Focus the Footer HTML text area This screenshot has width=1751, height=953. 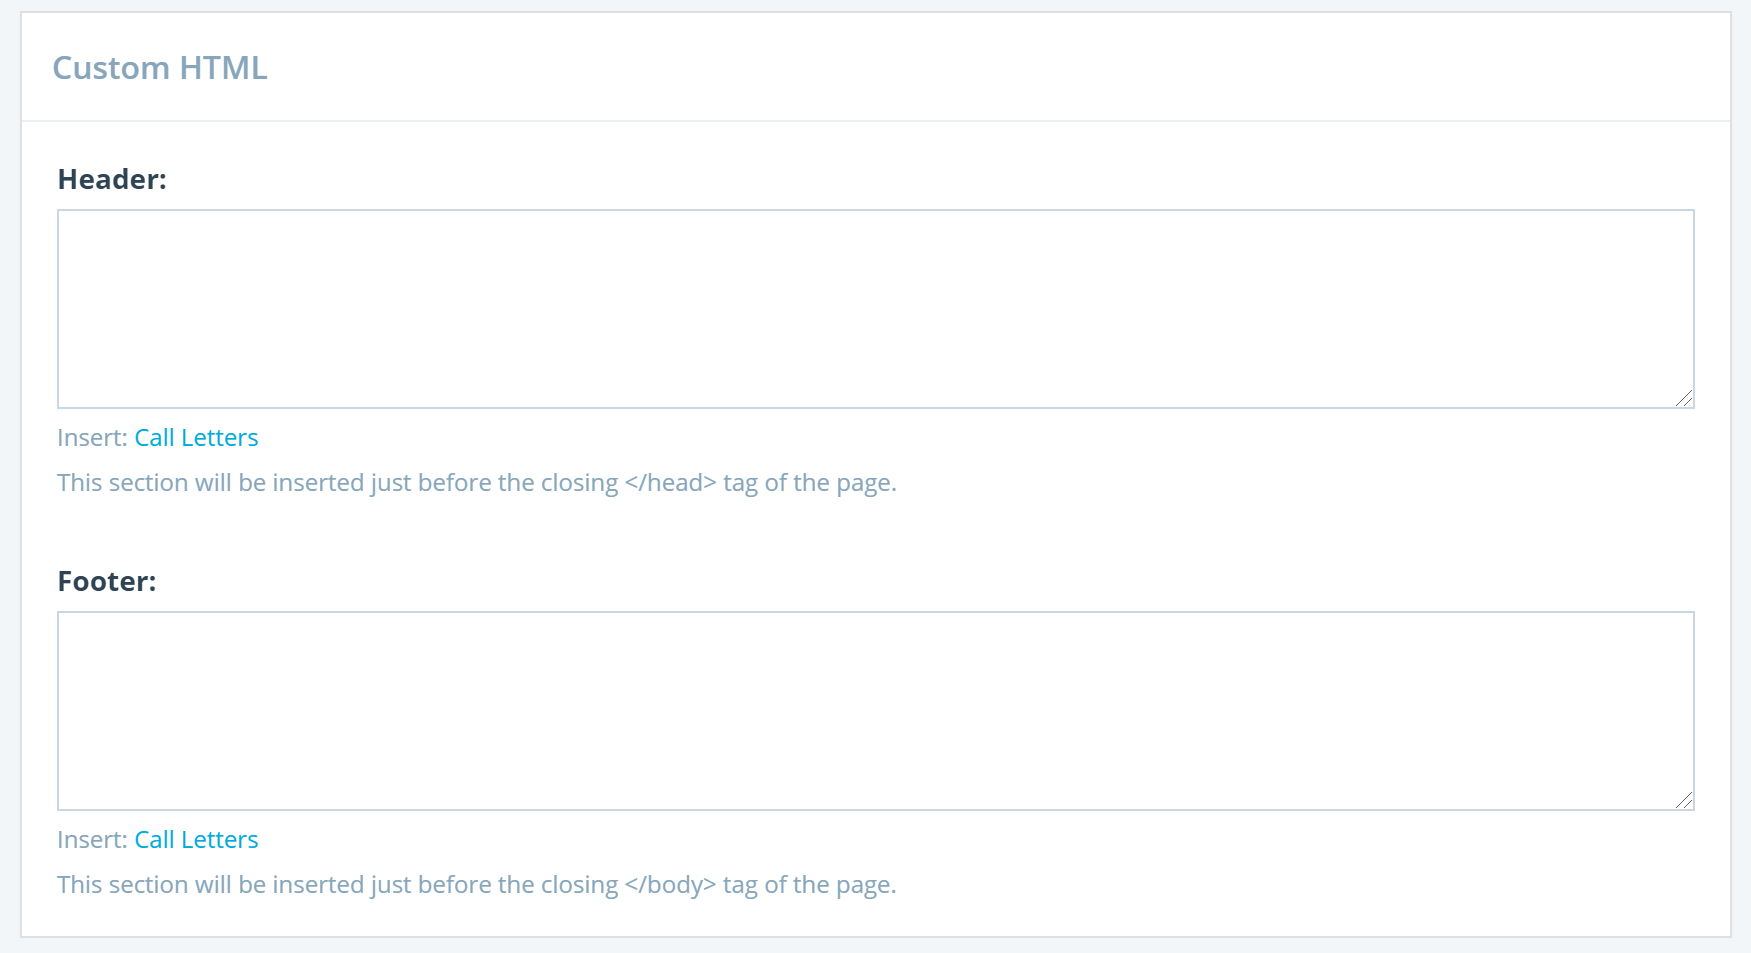coord(875,711)
